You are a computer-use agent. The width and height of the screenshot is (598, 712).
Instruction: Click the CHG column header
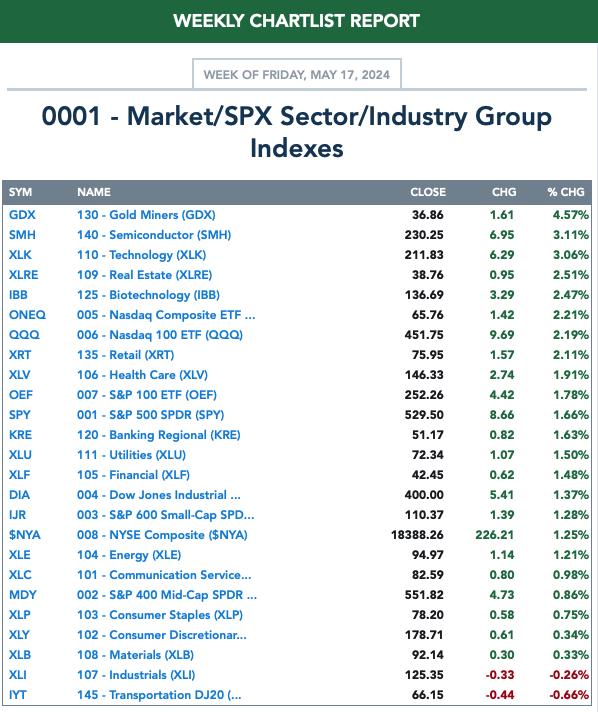(504, 192)
